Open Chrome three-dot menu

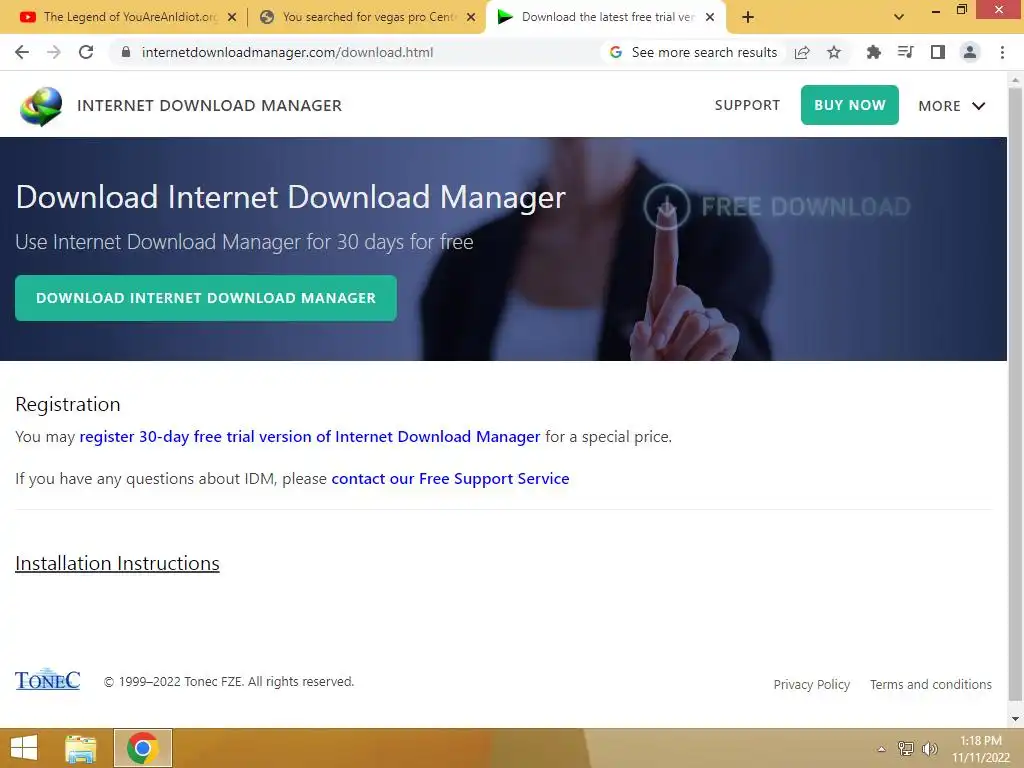pos(1002,52)
